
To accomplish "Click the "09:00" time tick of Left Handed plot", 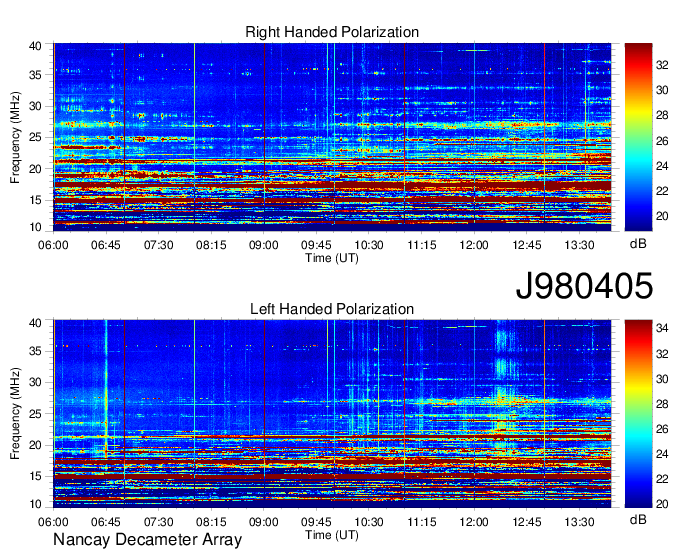I will [264, 521].
